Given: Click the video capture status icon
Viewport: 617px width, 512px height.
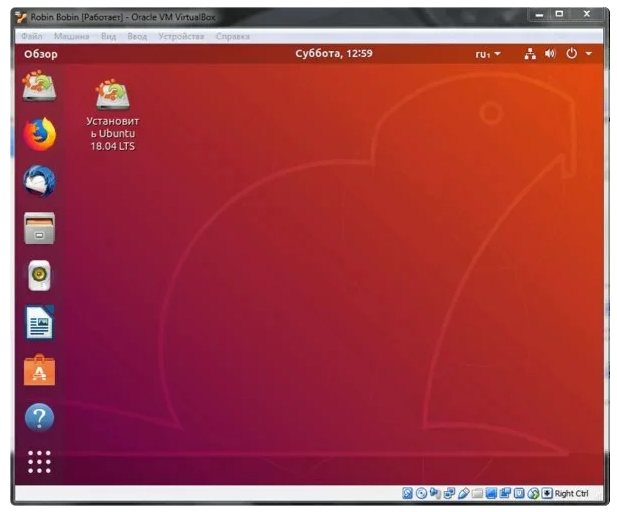Looking at the screenshot, I should coord(505,493).
